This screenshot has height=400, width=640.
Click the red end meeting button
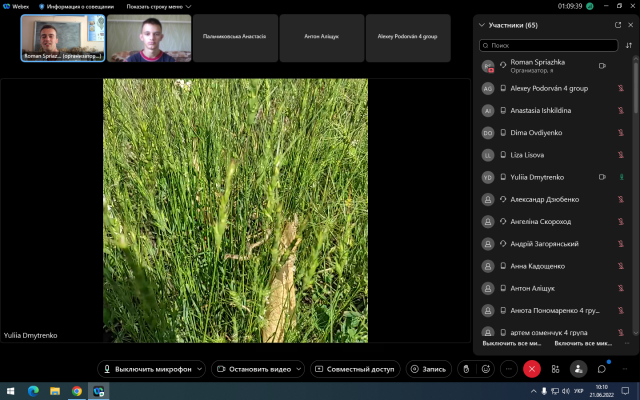coord(532,368)
